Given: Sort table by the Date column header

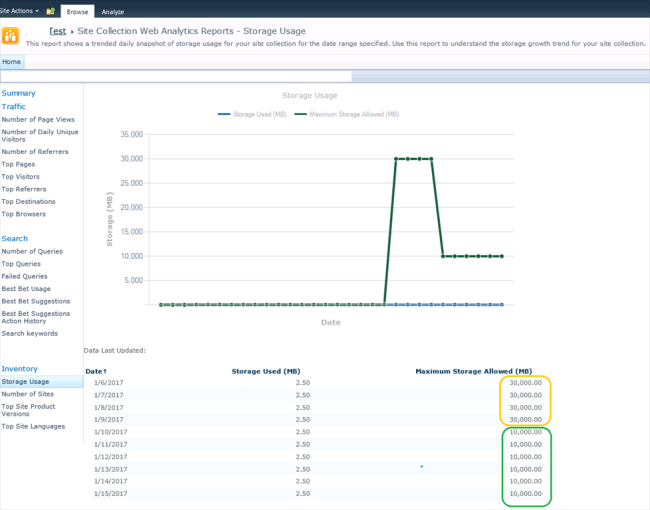Looking at the screenshot, I should tap(96, 372).
